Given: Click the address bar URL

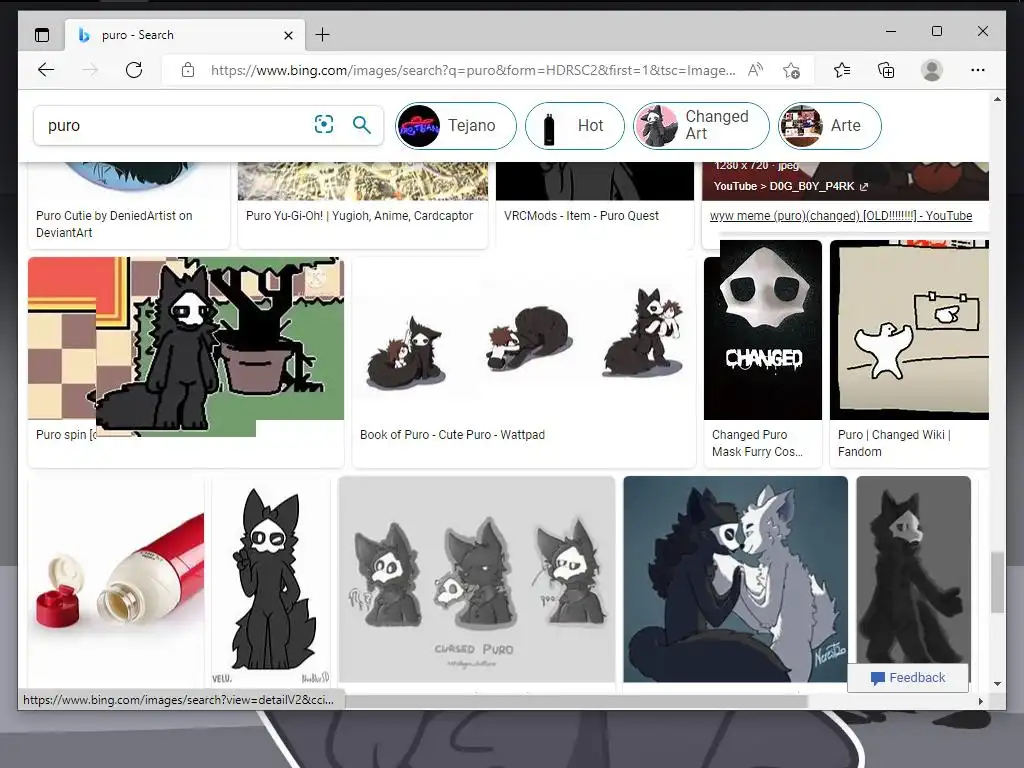Looking at the screenshot, I should tap(473, 70).
